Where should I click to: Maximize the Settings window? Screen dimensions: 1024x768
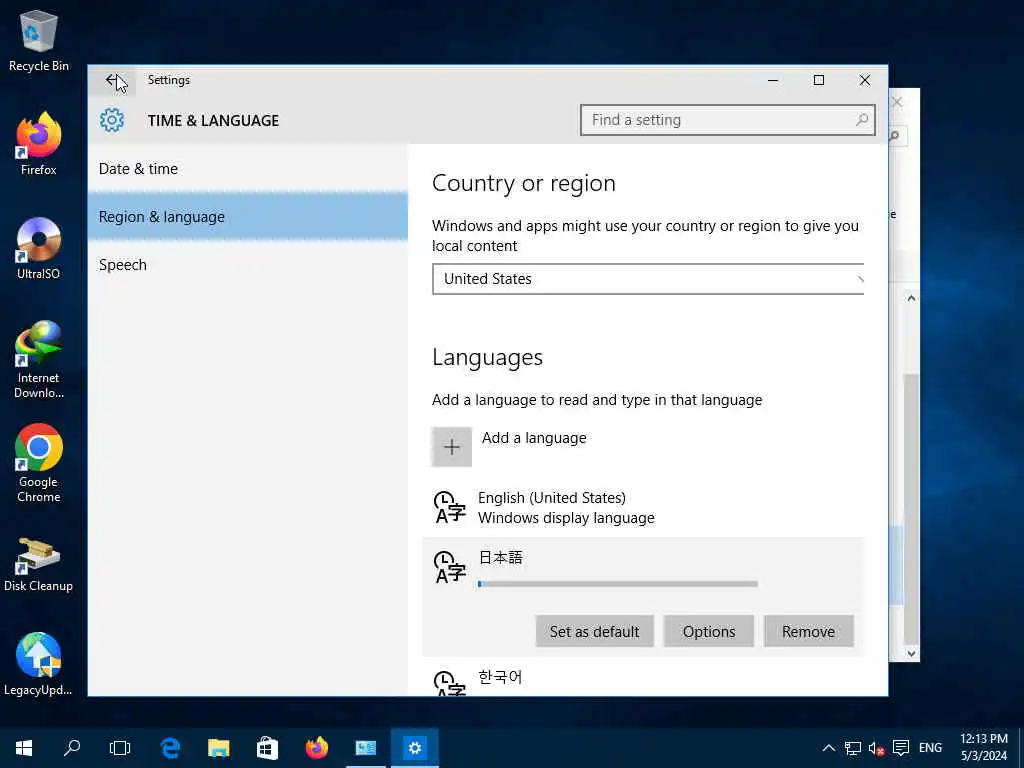818,80
